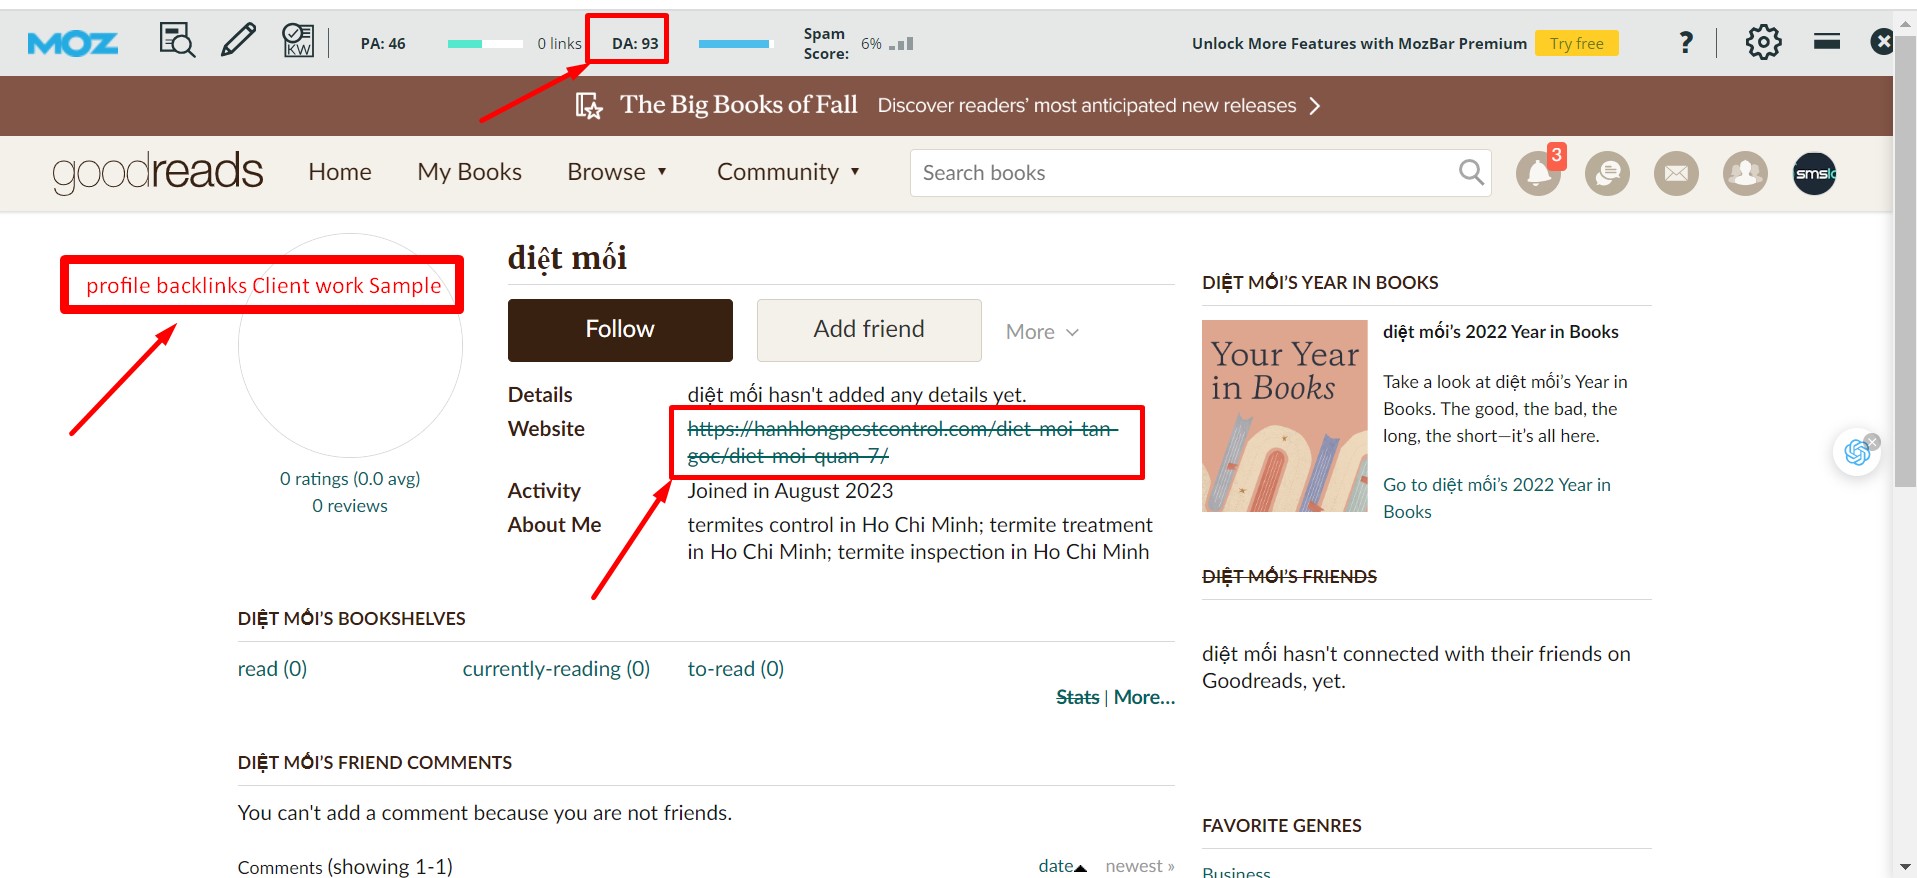The width and height of the screenshot is (1917, 878).
Task: Go to the Home menu item
Action: 340,172
